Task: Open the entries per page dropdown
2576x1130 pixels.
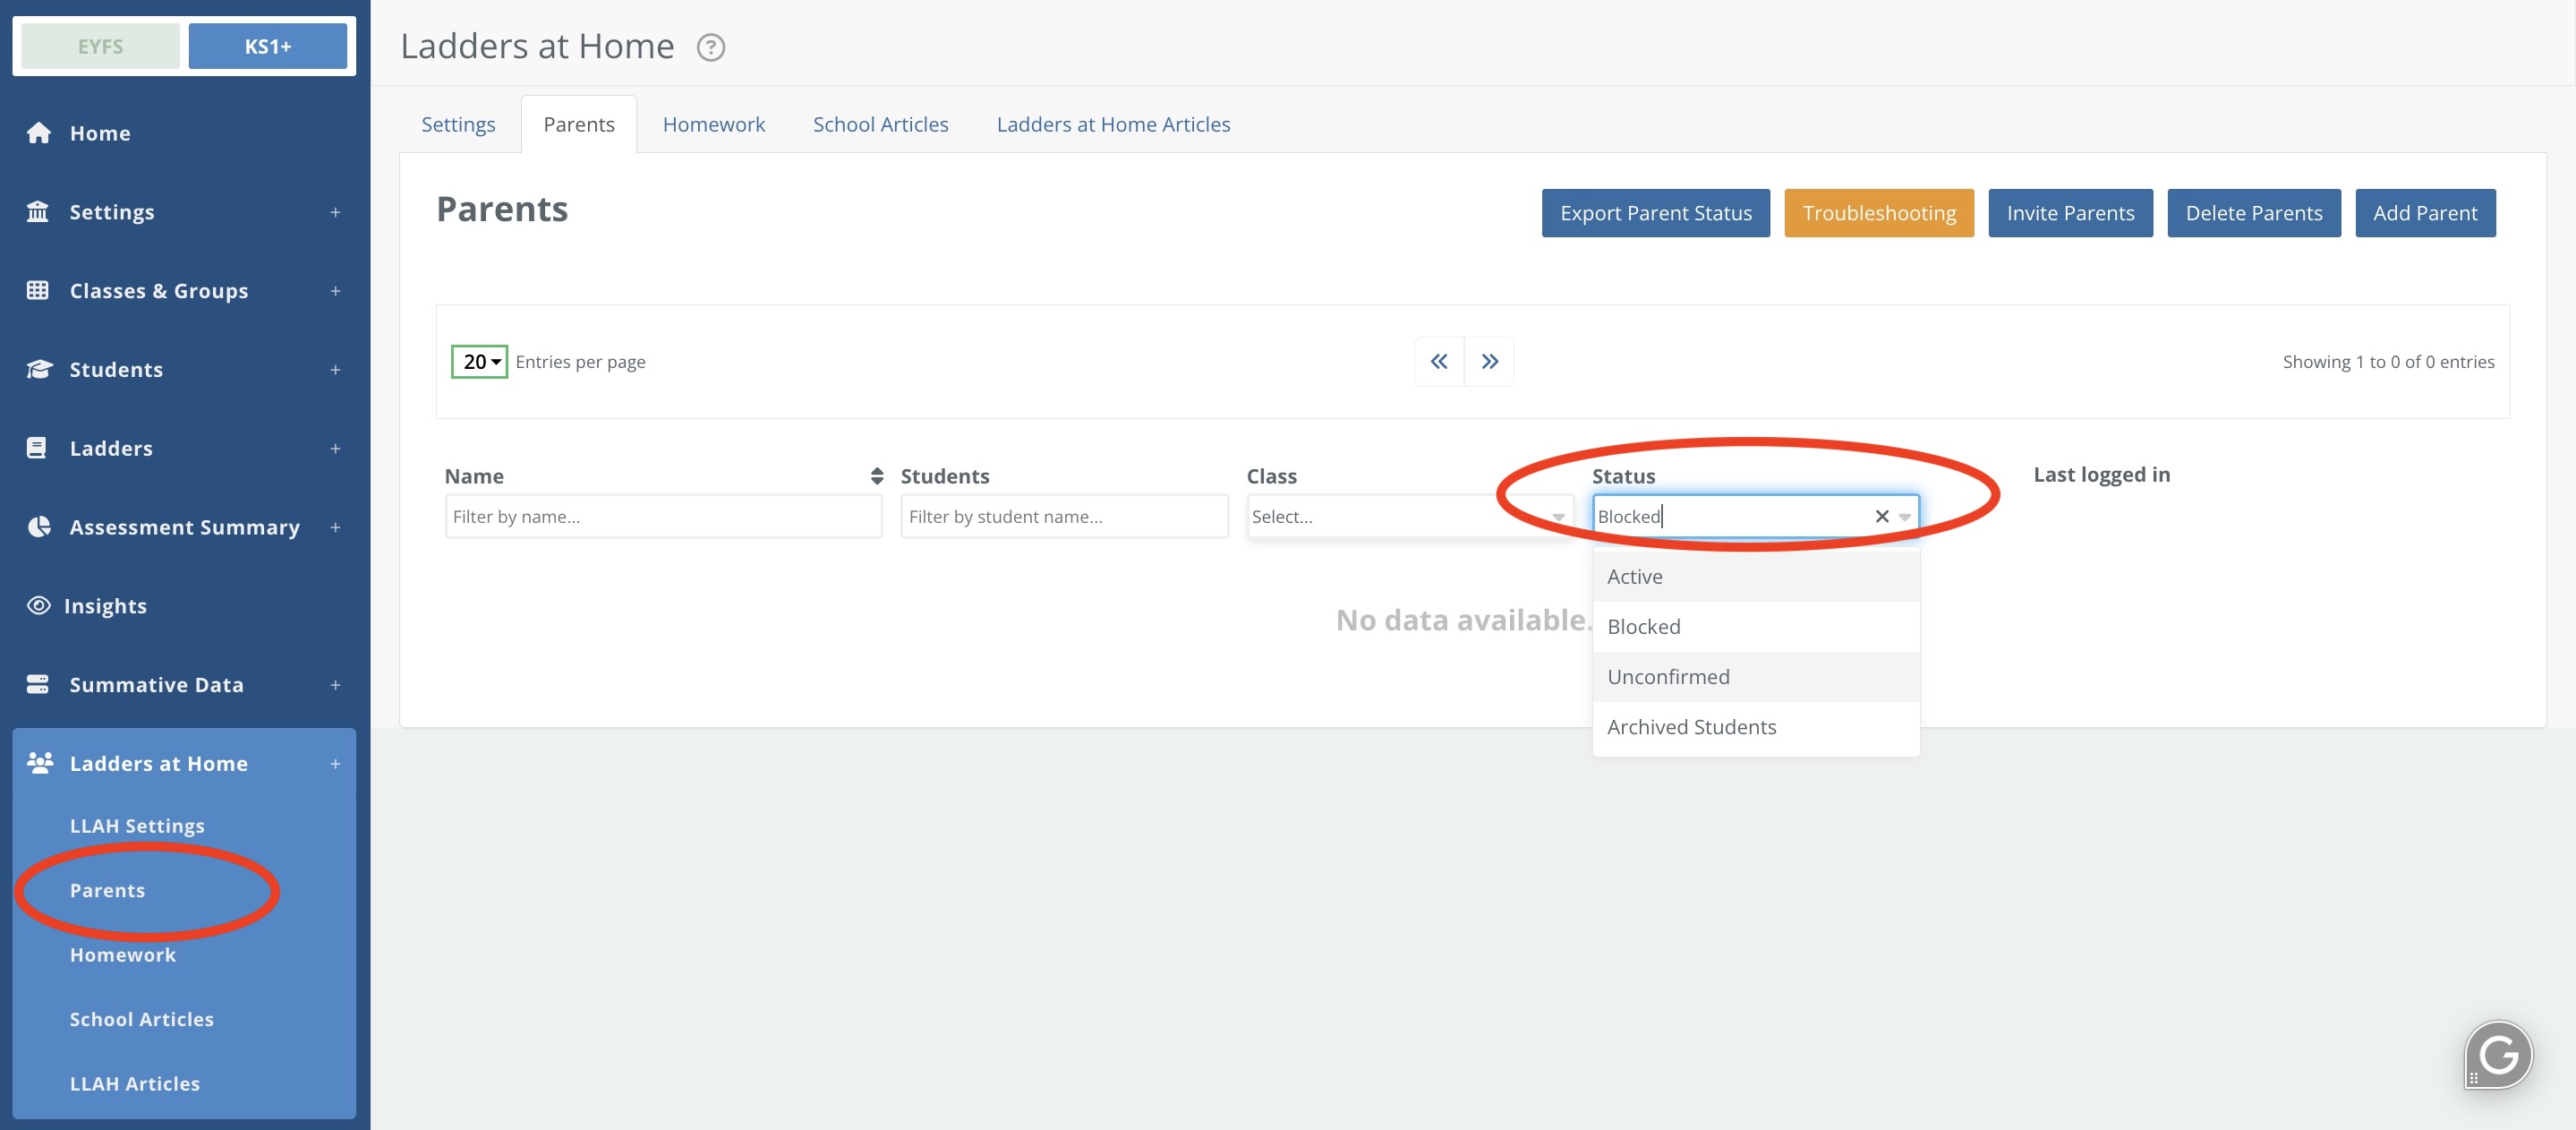Action: click(x=479, y=362)
